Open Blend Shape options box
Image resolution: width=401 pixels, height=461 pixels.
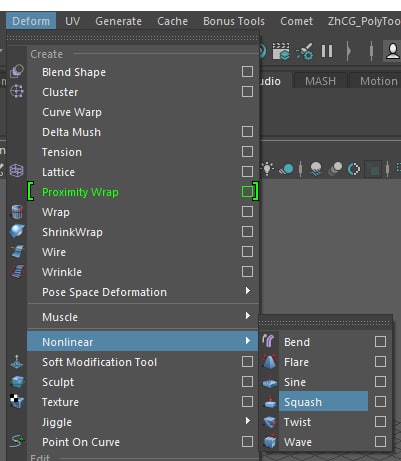pos(247,72)
